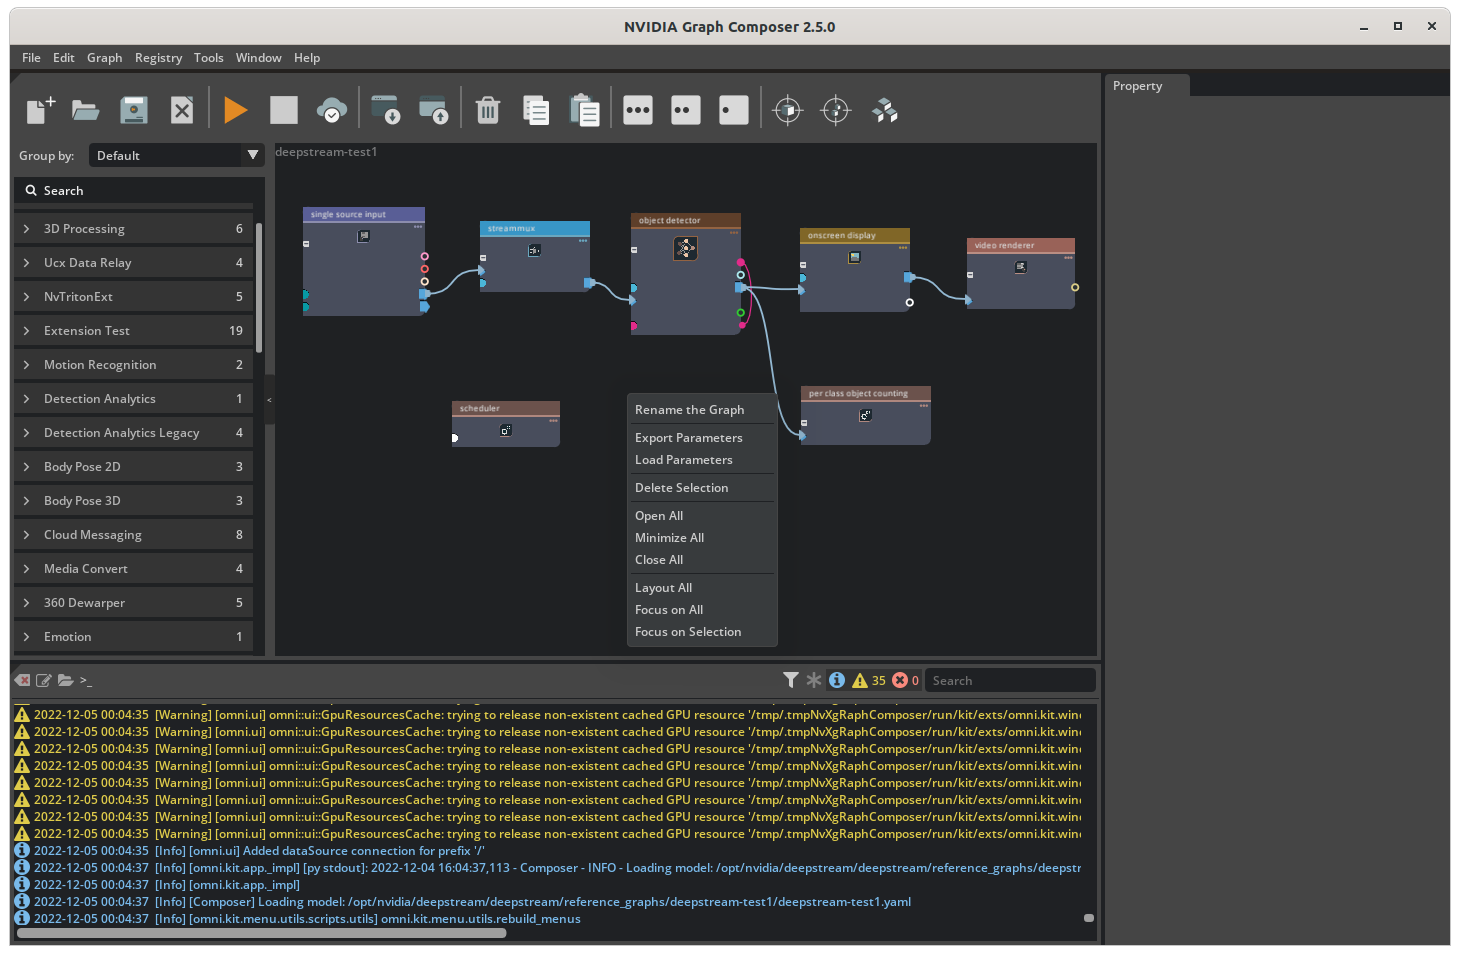
Task: Expand the Extension Test category
Action: coord(133,331)
